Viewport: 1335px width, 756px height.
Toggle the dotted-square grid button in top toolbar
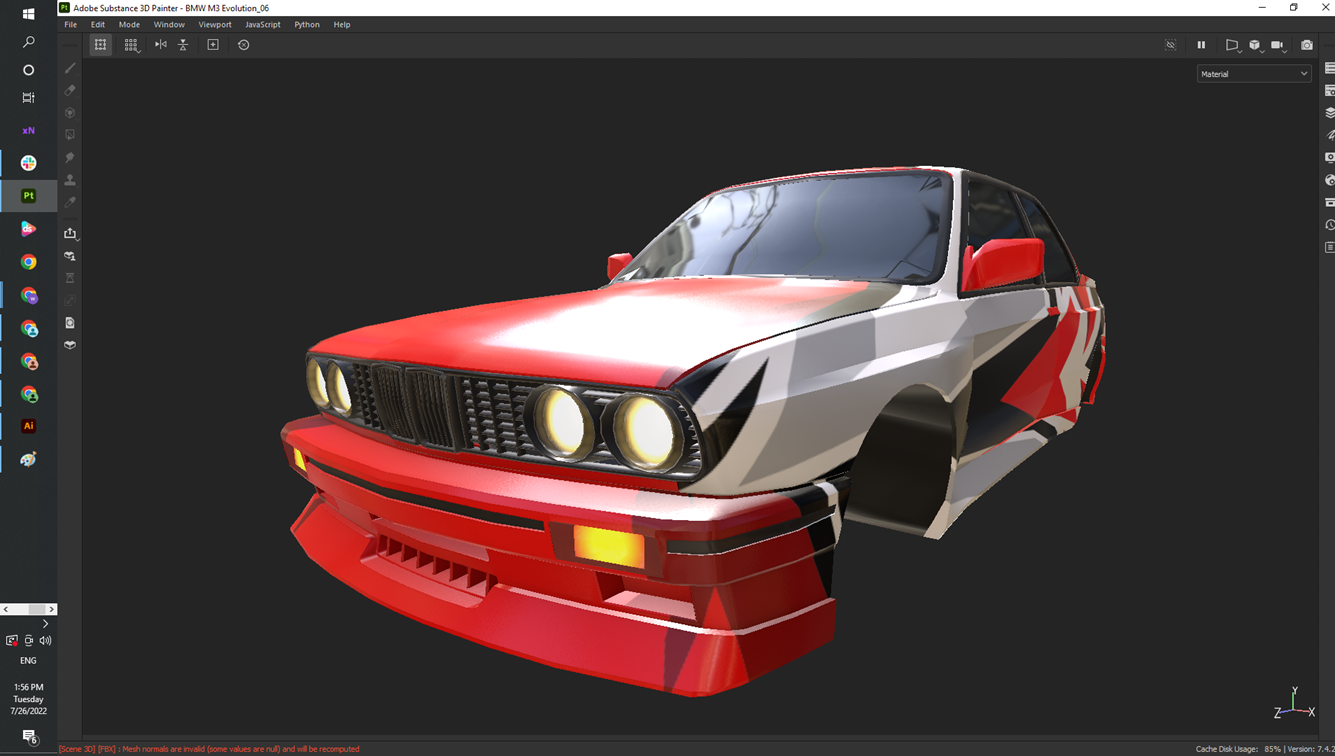click(x=100, y=45)
